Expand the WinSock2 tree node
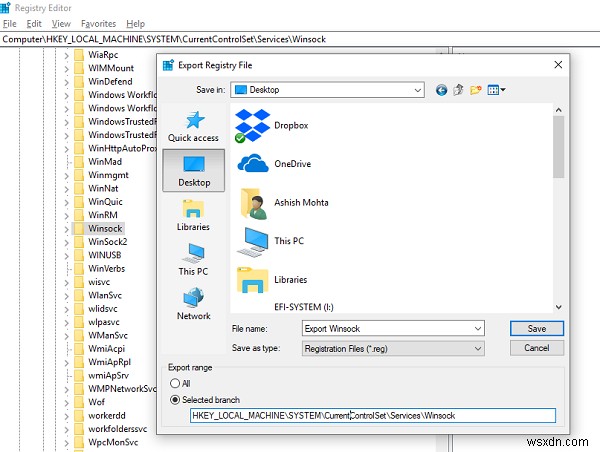This screenshot has width=600, height=452. (x=67, y=243)
